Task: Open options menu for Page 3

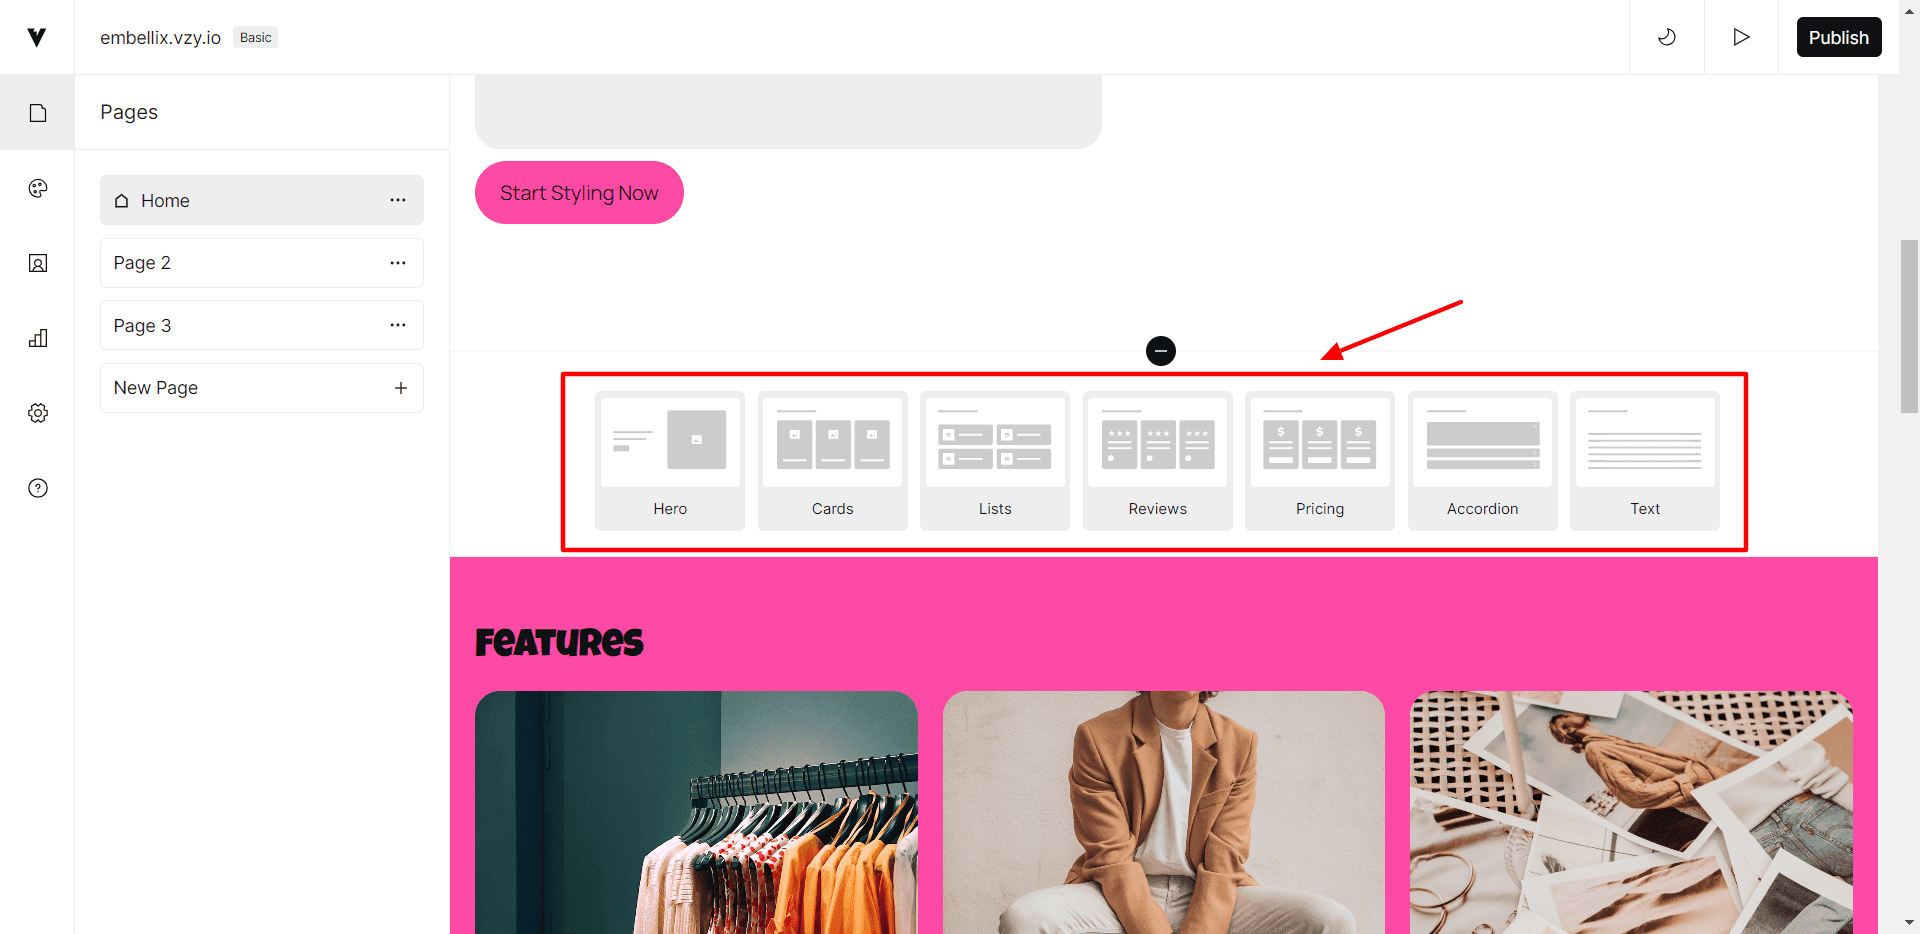Action: pyautogui.click(x=398, y=325)
